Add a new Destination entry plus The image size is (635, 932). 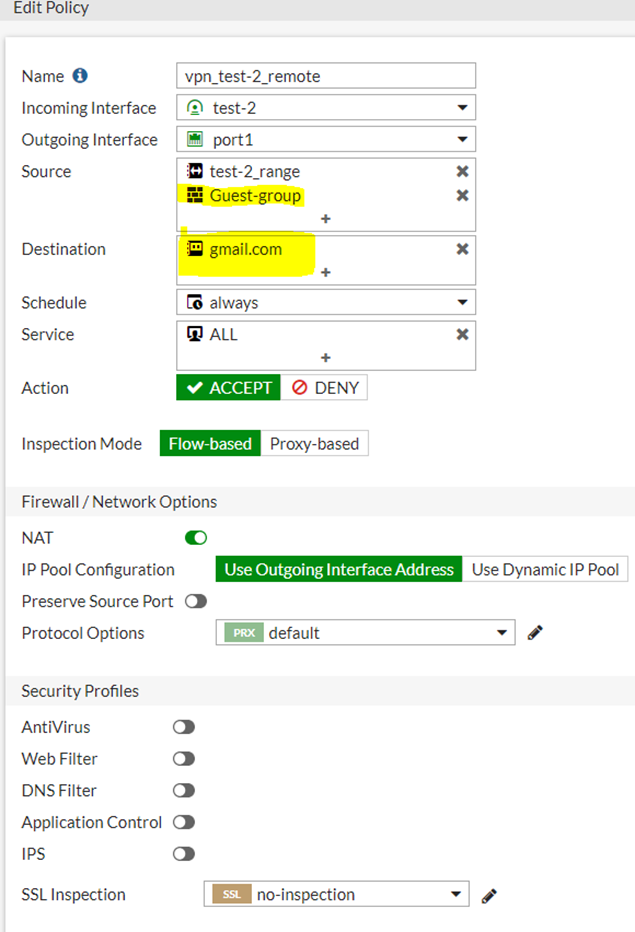[326, 272]
